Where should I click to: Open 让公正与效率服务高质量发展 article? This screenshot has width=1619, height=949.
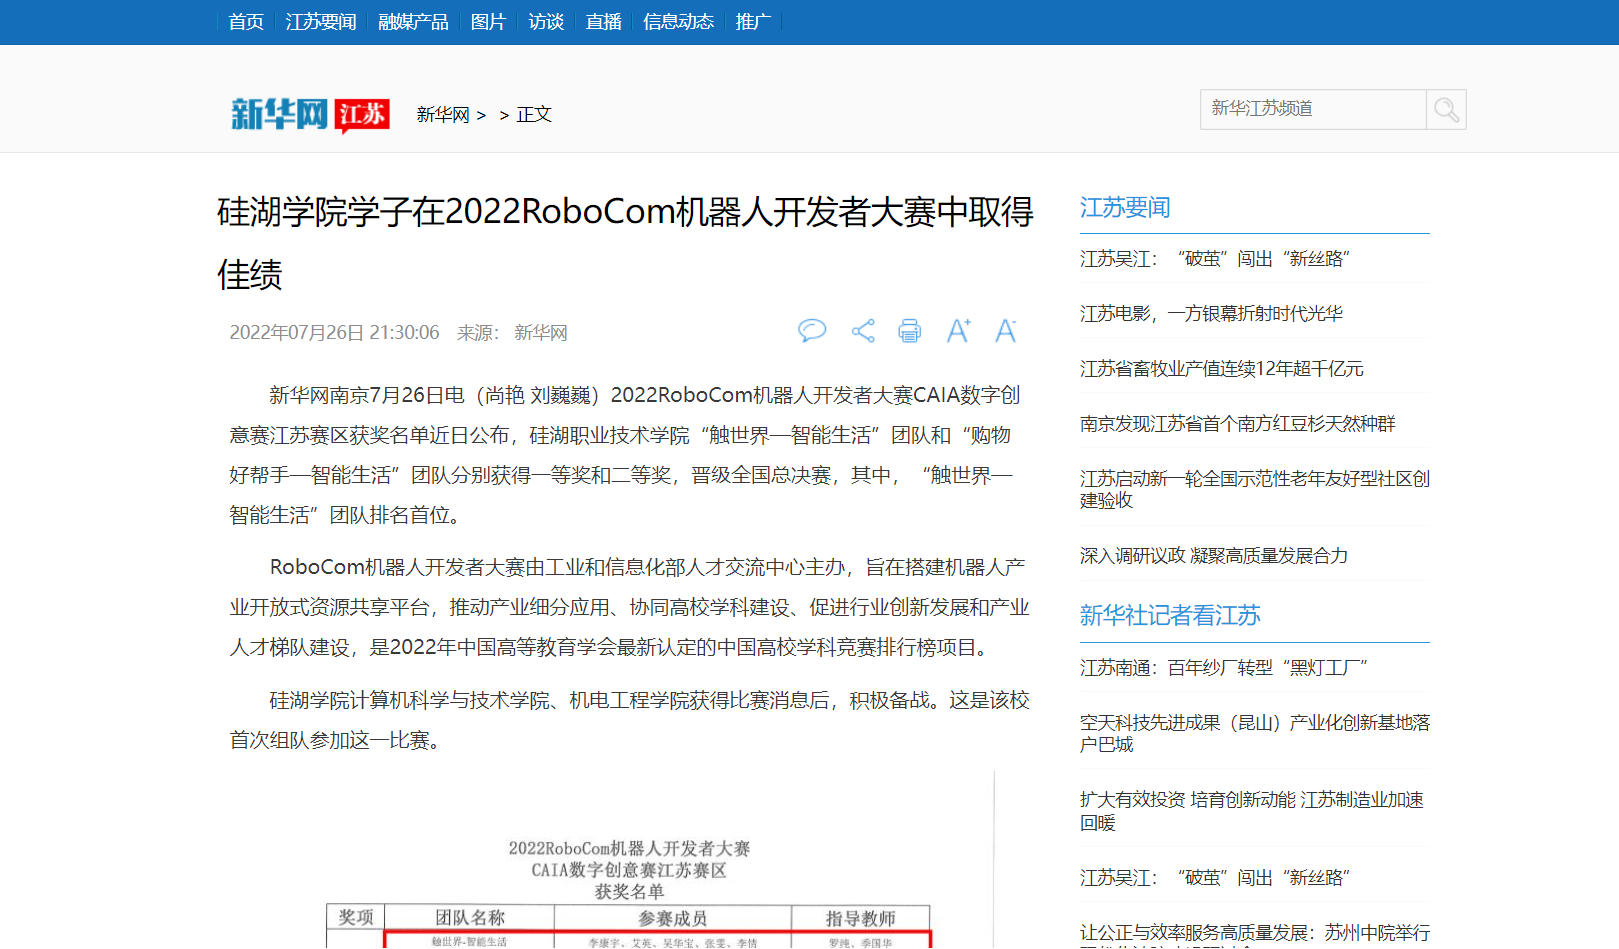click(1255, 936)
